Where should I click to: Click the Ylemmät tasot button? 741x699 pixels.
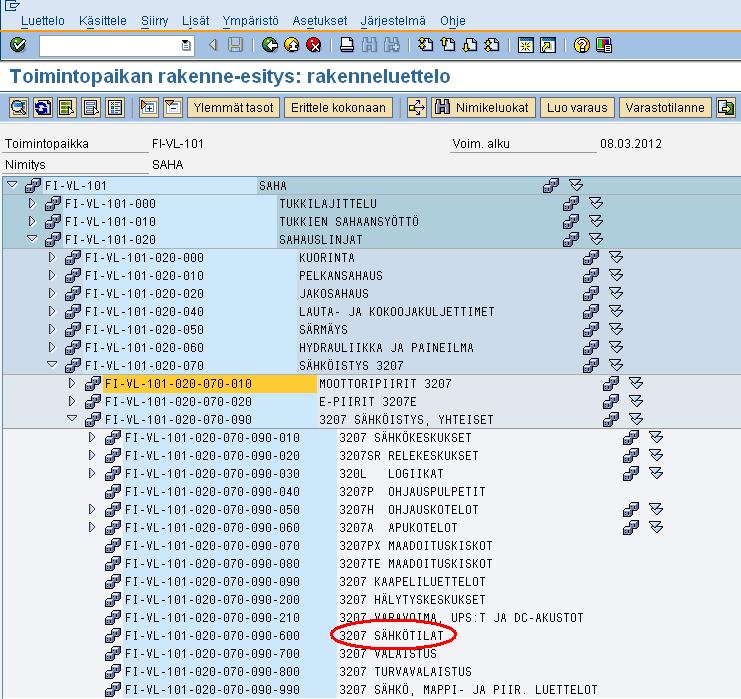(234, 108)
